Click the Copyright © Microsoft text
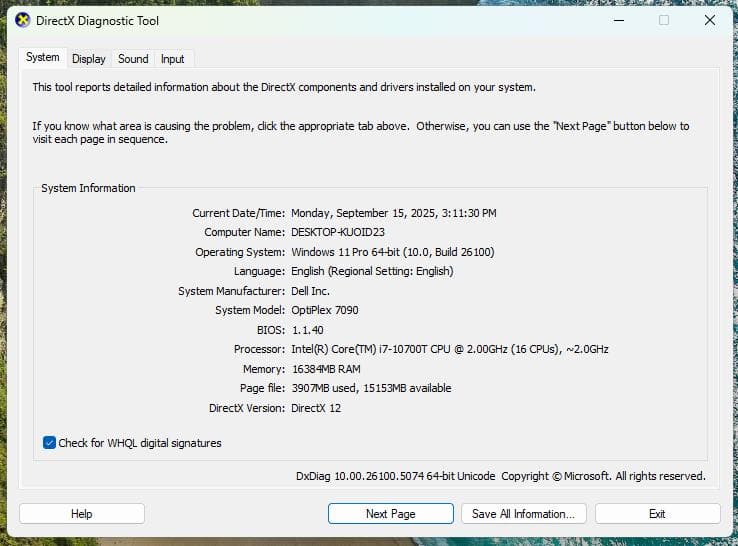The height and width of the screenshot is (546, 738). pos(603,476)
